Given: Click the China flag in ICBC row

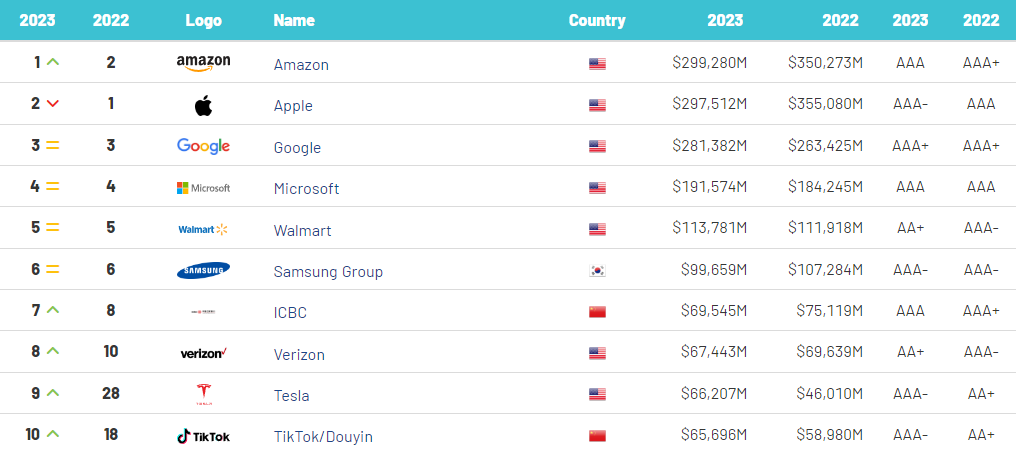Looking at the screenshot, I should coord(597,312).
